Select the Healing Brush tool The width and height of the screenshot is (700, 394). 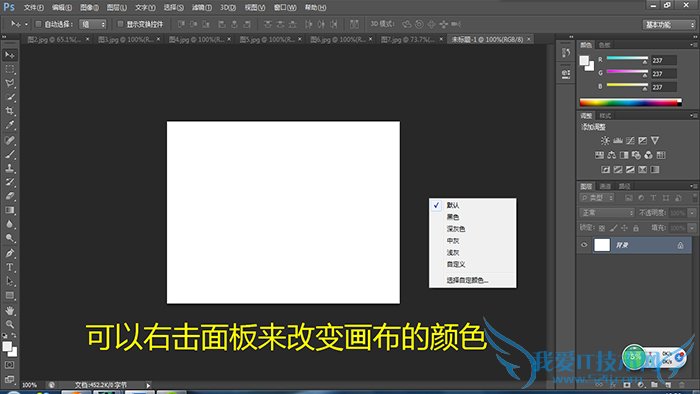(x=10, y=140)
